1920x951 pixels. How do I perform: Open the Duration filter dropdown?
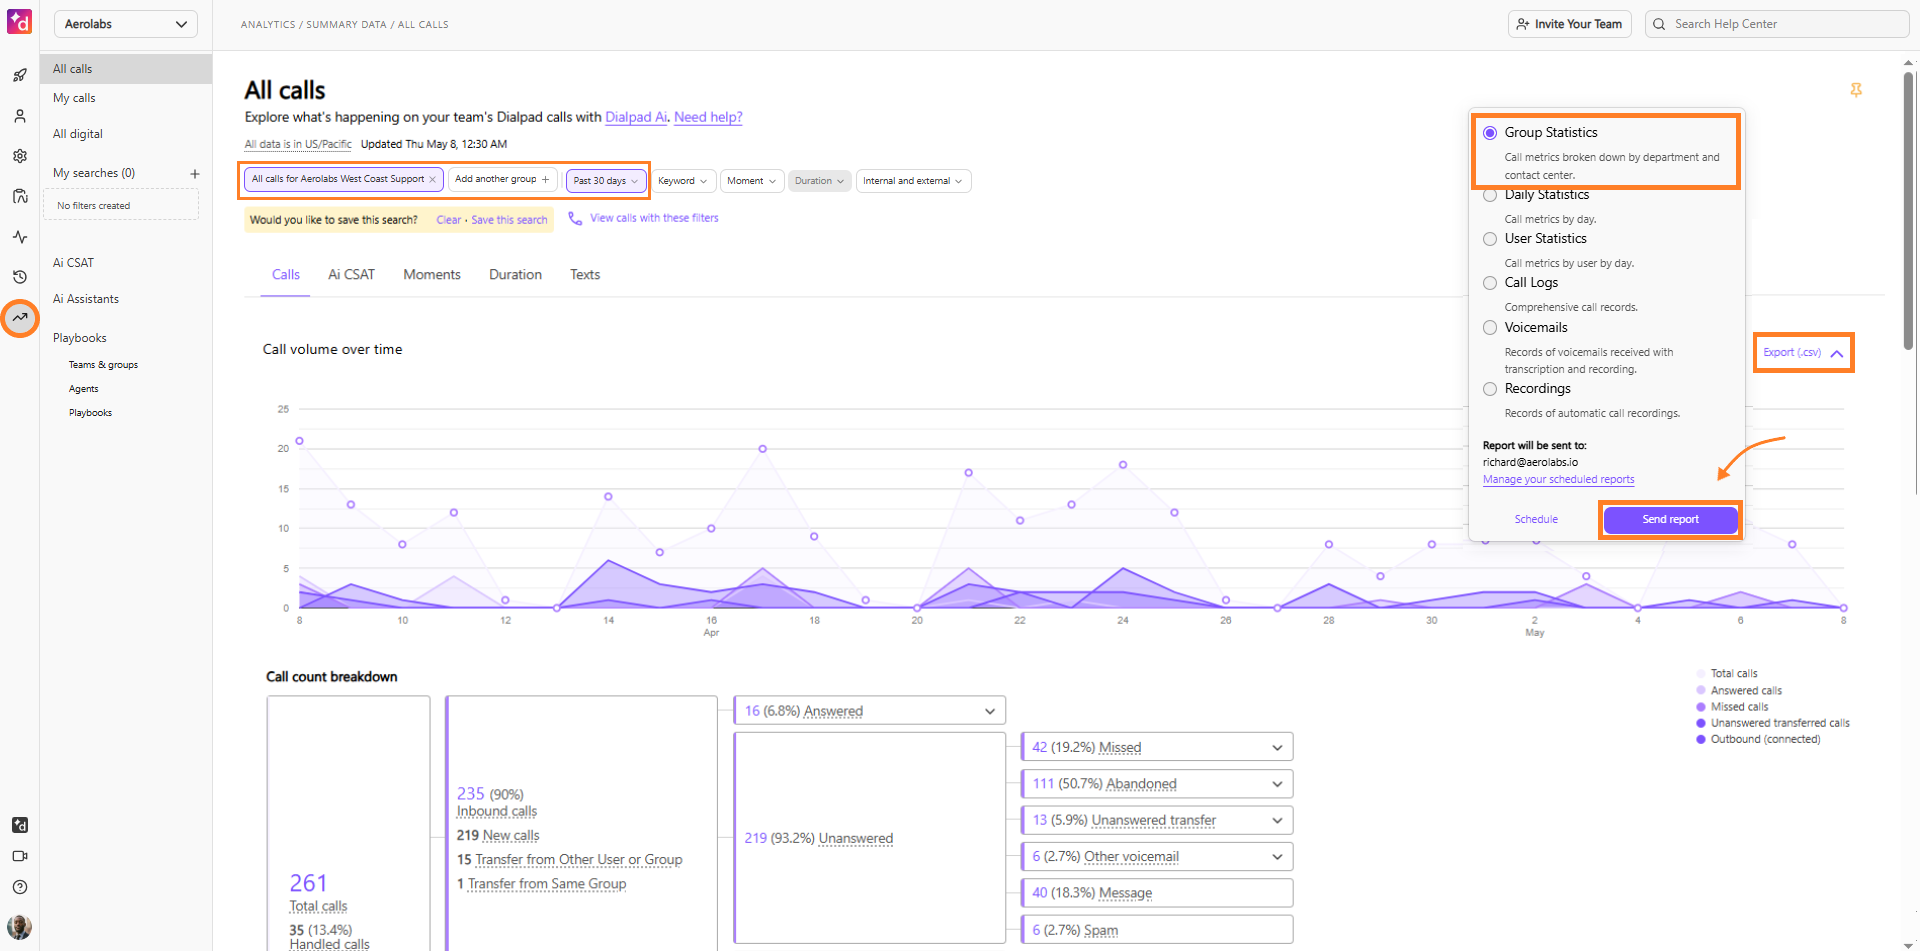tap(820, 181)
